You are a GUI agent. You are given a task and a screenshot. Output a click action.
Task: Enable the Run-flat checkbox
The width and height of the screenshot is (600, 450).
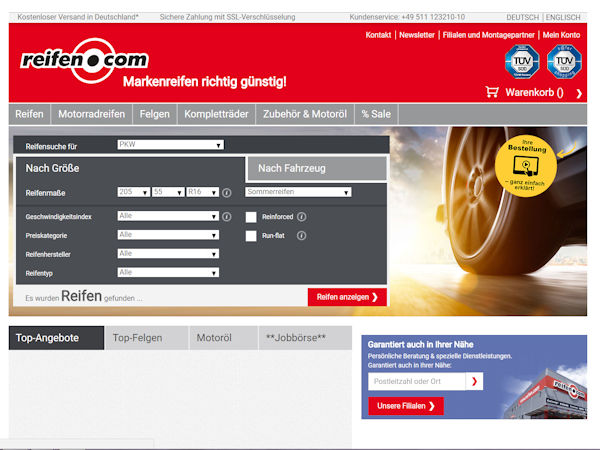(x=251, y=236)
